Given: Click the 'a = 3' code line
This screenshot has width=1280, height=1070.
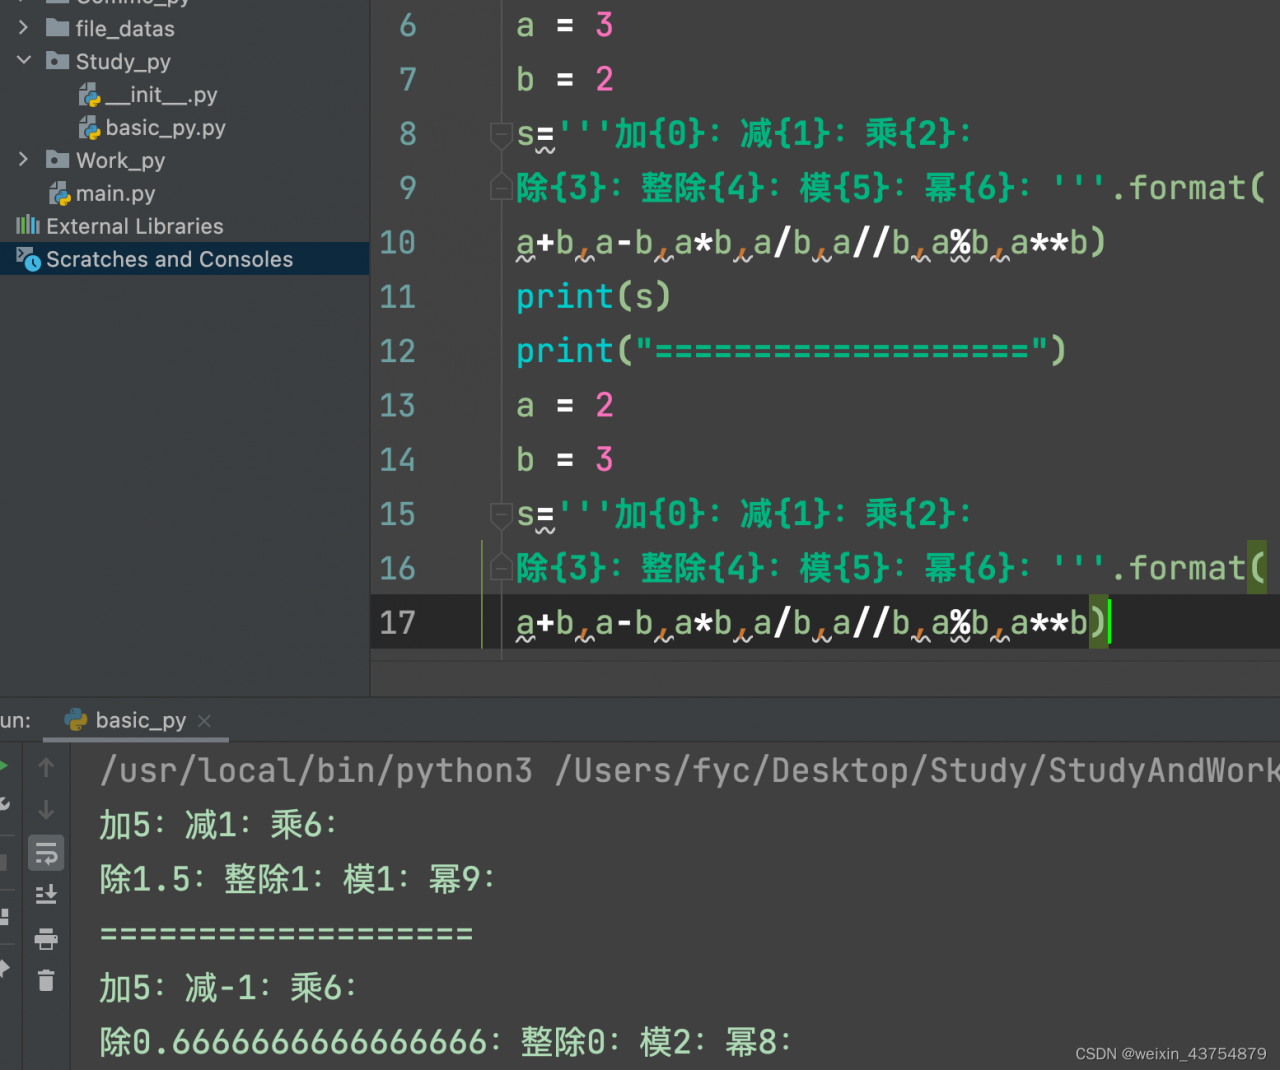Looking at the screenshot, I should 564,25.
